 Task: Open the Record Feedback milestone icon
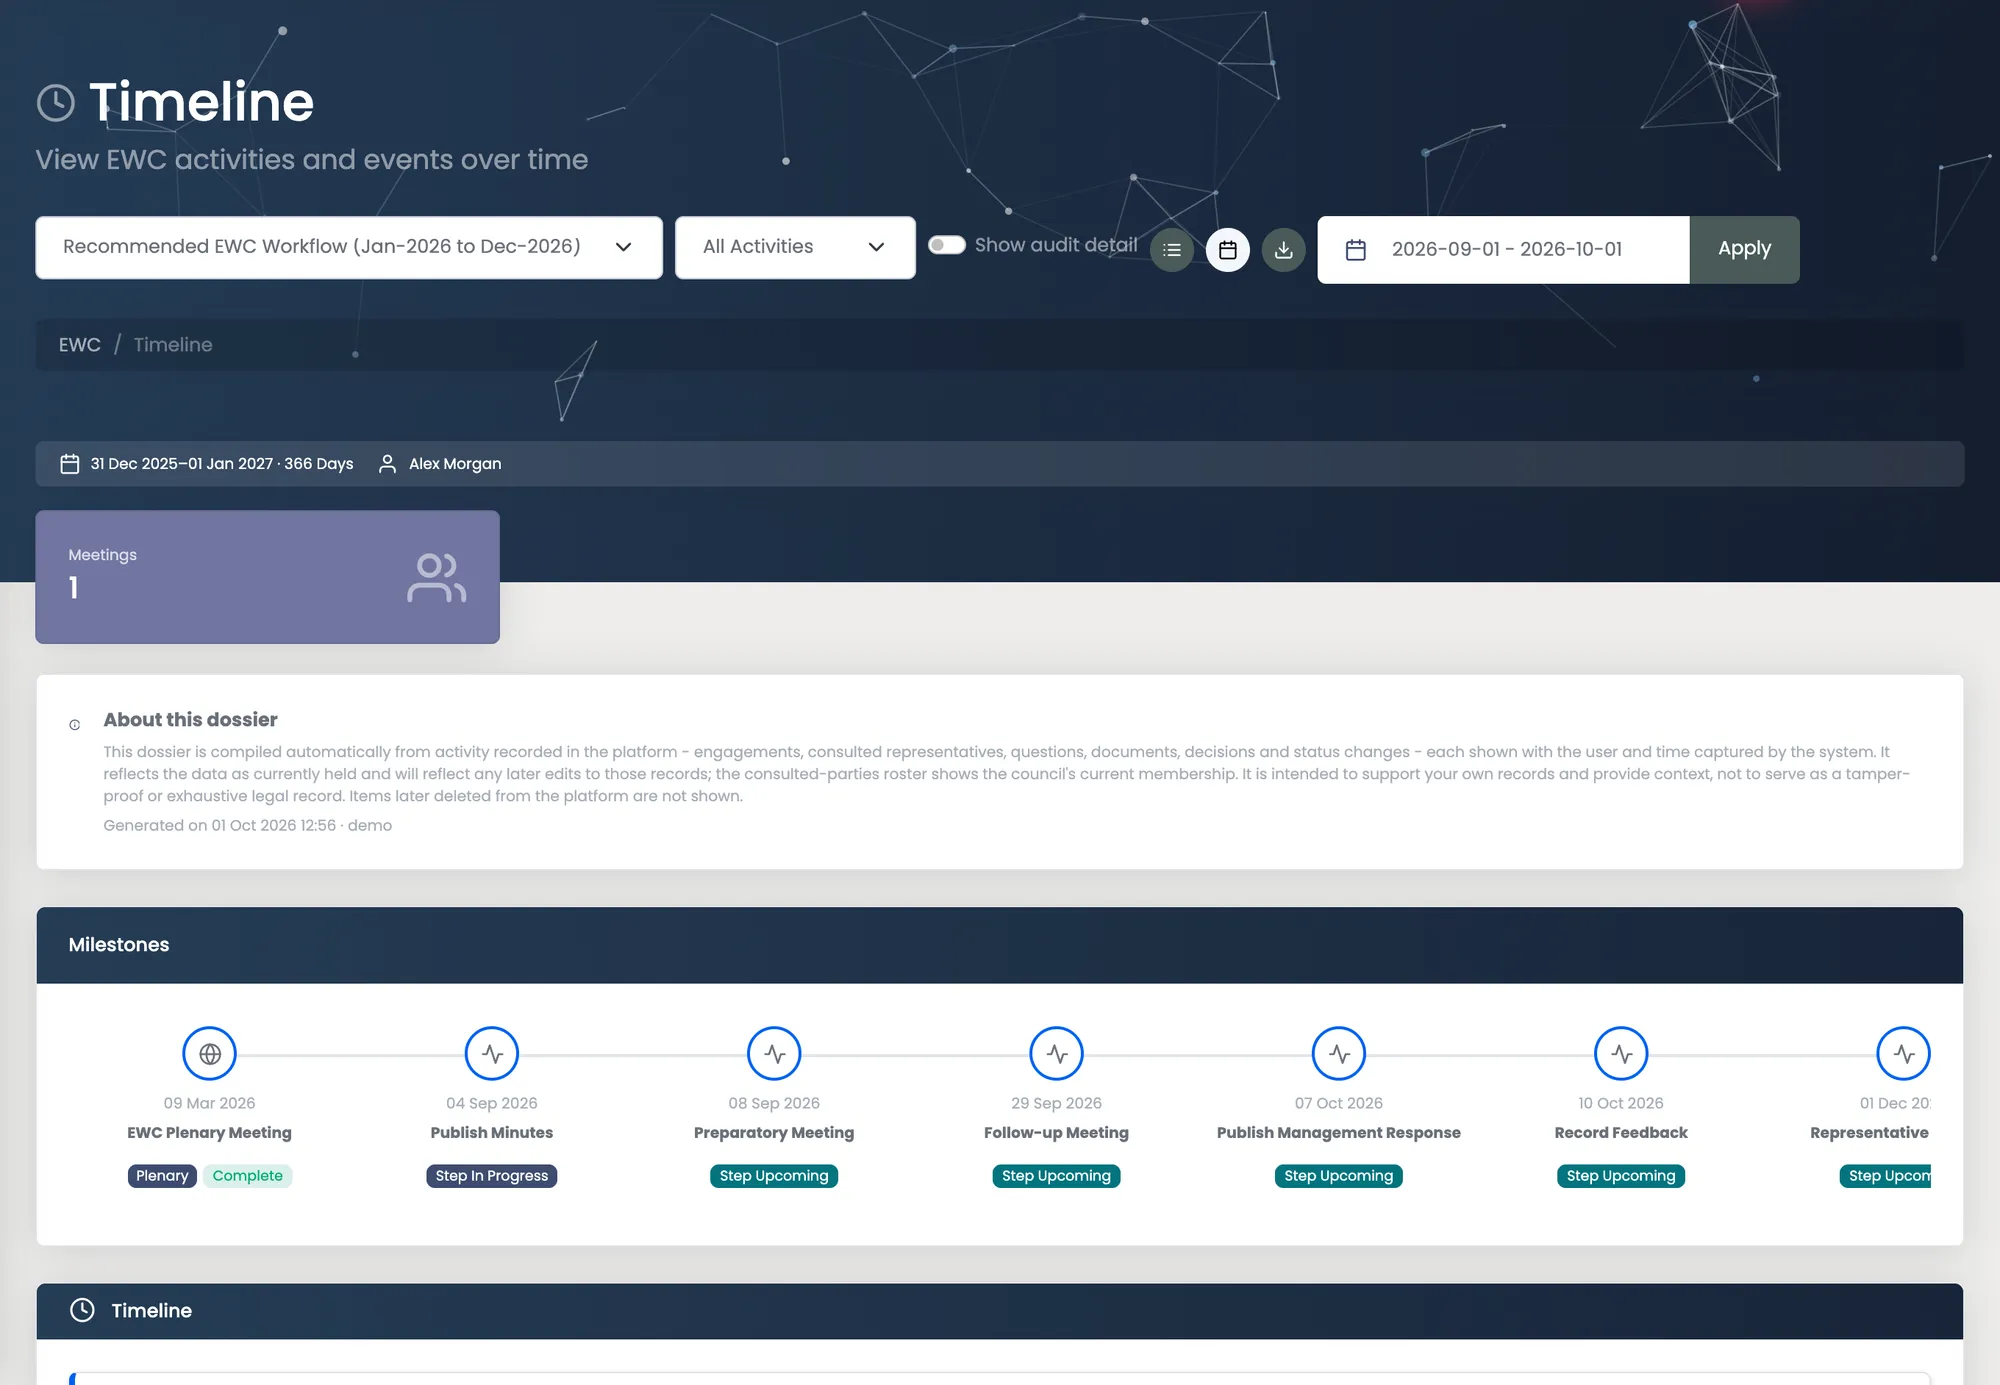click(1621, 1053)
